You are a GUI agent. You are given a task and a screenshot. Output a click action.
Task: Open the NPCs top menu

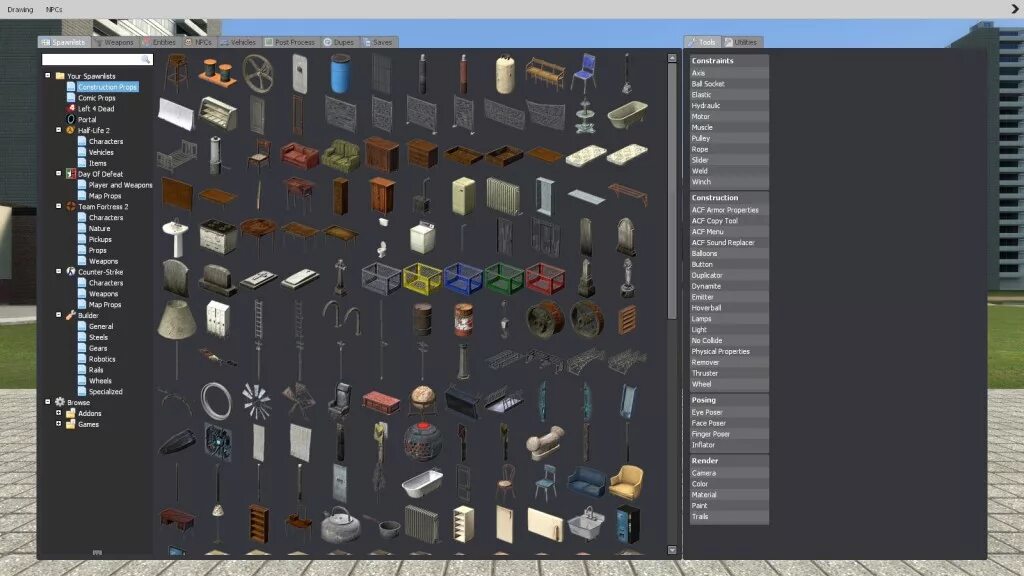(x=54, y=10)
